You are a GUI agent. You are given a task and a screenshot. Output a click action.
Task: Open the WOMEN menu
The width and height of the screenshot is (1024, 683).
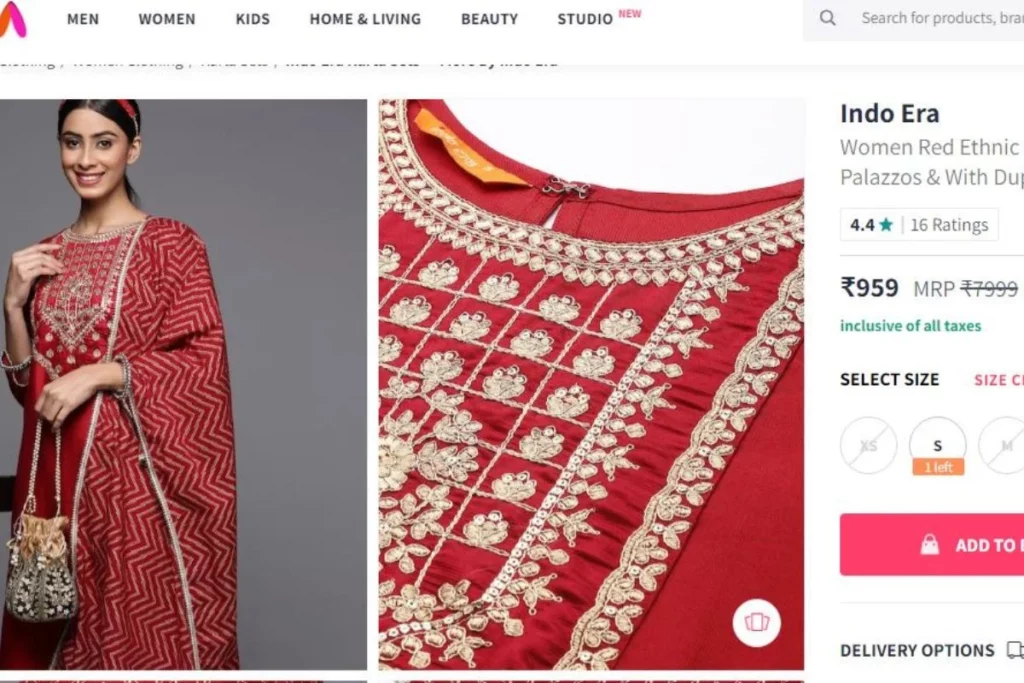click(x=167, y=20)
